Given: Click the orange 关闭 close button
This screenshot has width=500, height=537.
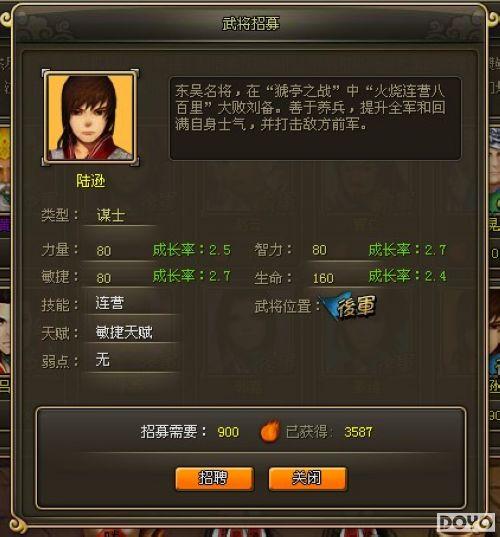Looking at the screenshot, I should pos(308,478).
